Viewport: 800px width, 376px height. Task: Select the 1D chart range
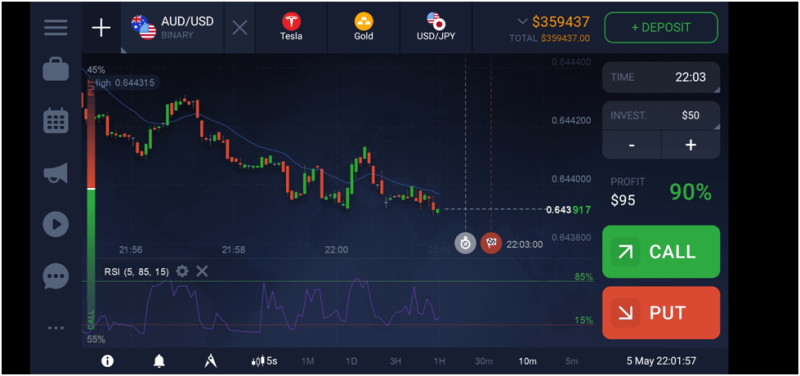(352, 361)
